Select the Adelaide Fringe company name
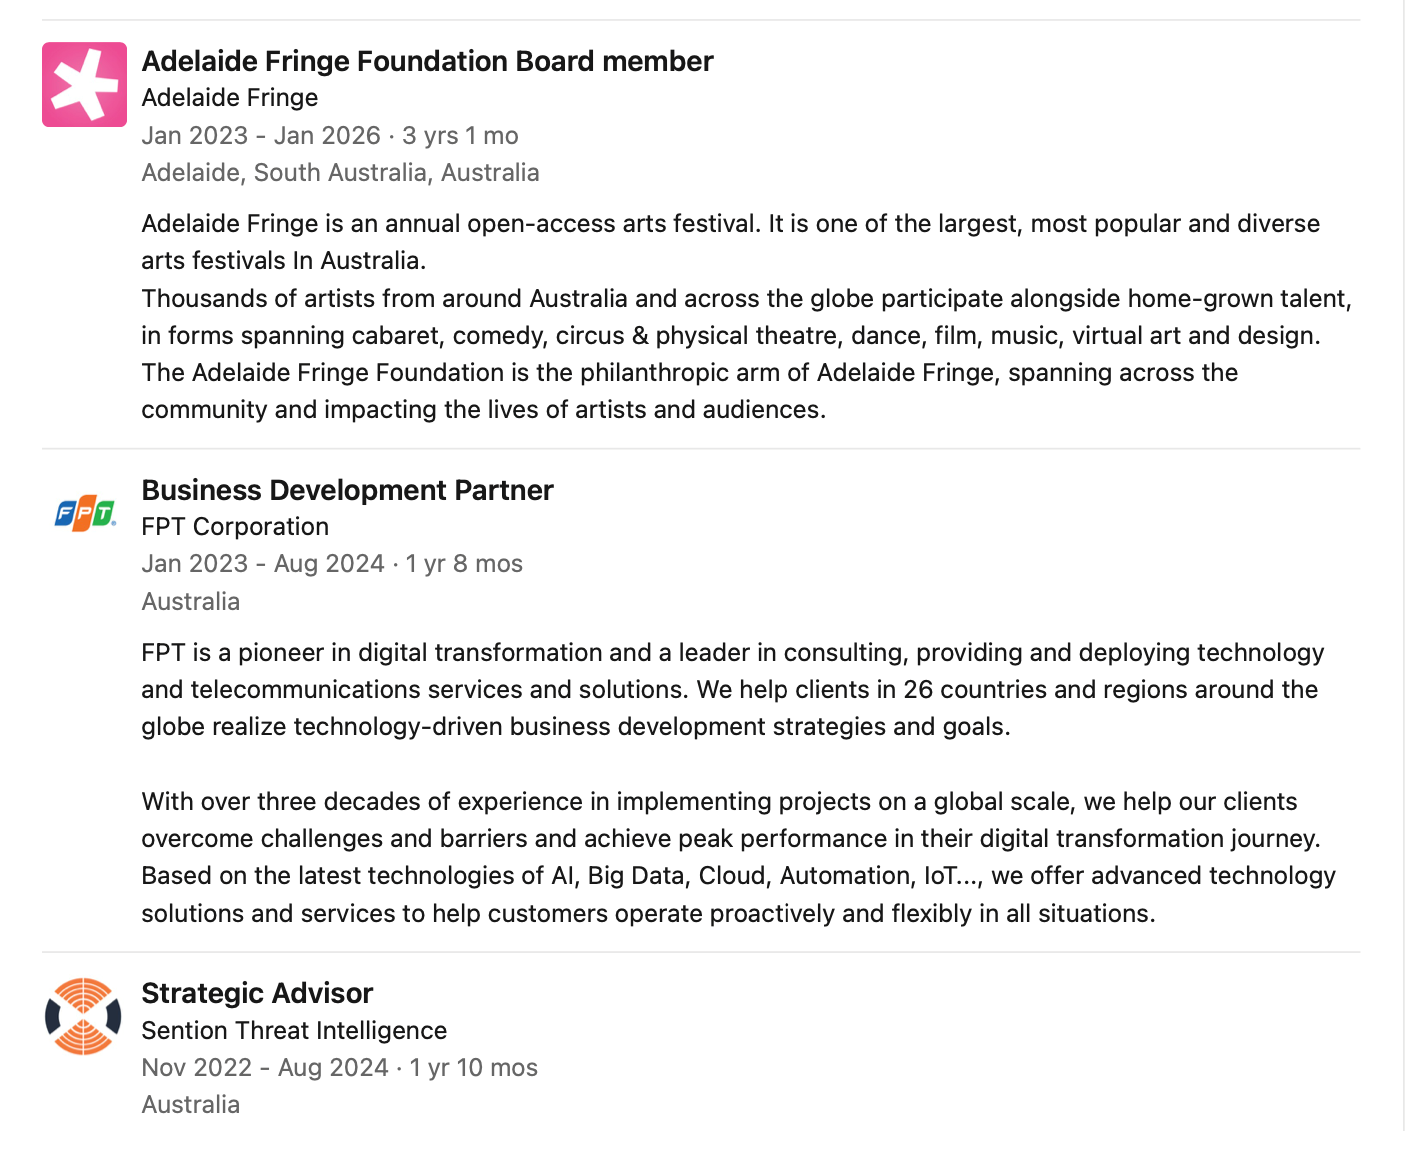Viewport: 1416px width, 1150px height. tap(230, 98)
